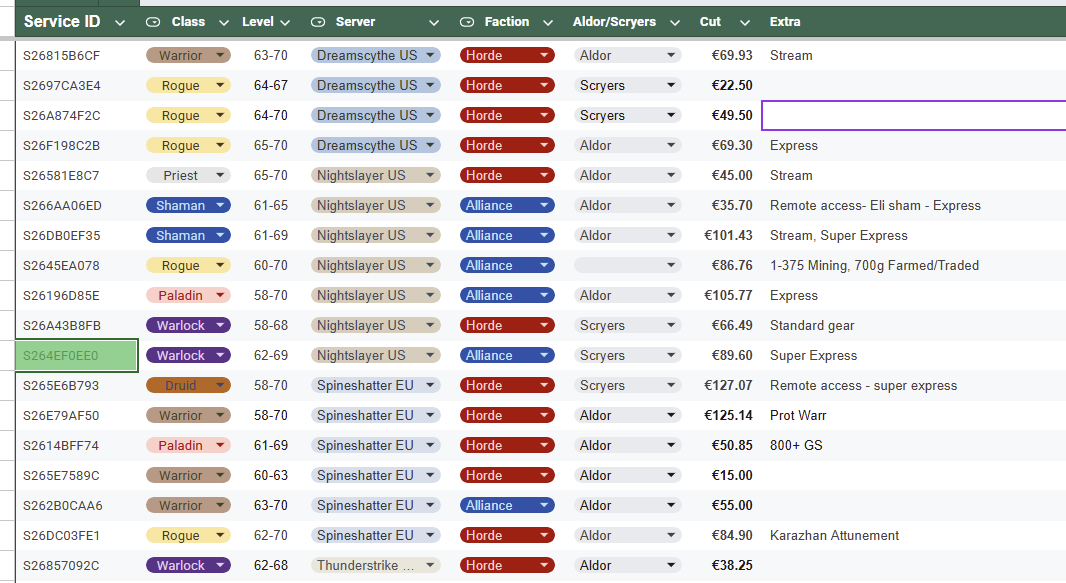Screen dimensions: 1066x583
Task: Select the Service ID cell S265E7589C
Action: (77, 475)
